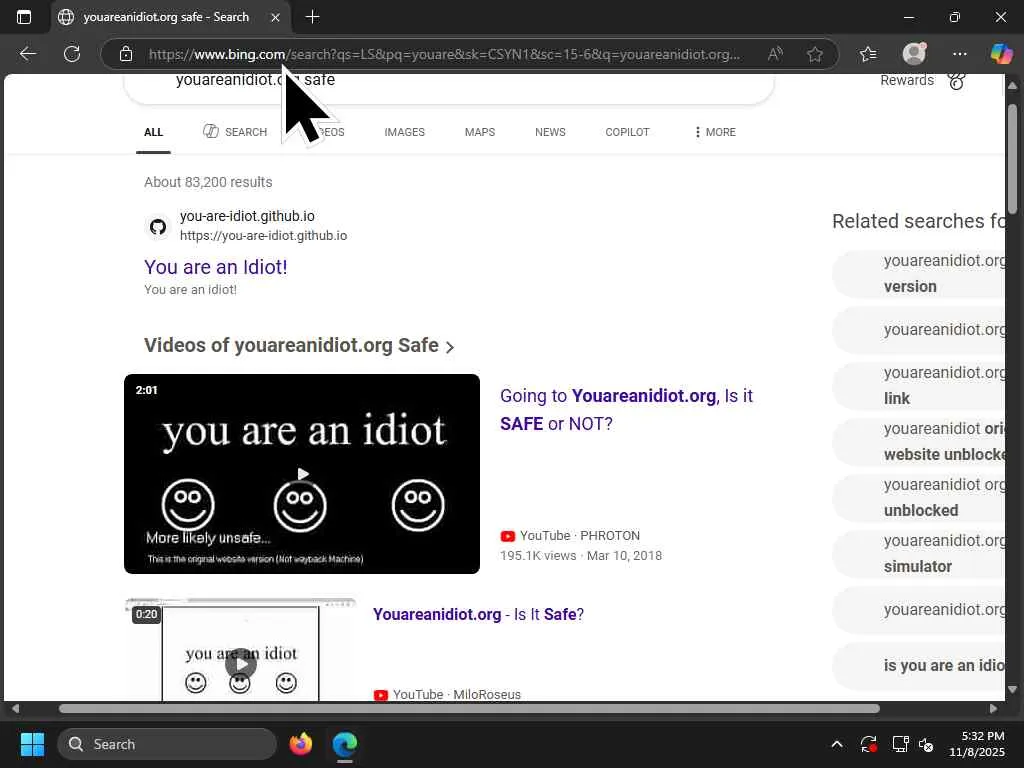Open Going to Youareanidiot.org, Is it SAFE link
1024x768 pixels.
pos(626,409)
